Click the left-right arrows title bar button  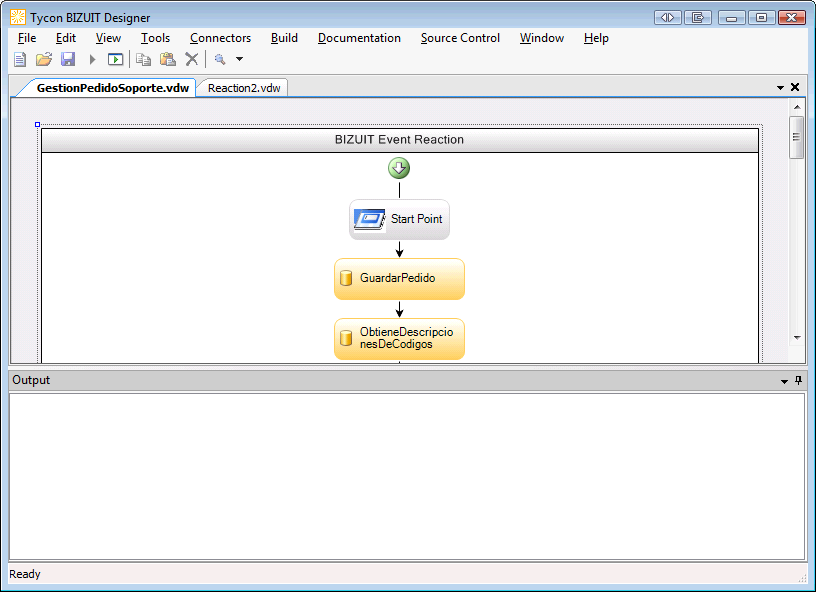(668, 18)
